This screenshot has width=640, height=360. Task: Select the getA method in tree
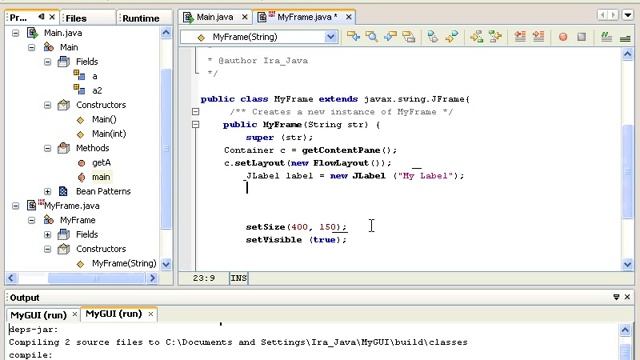point(101,162)
